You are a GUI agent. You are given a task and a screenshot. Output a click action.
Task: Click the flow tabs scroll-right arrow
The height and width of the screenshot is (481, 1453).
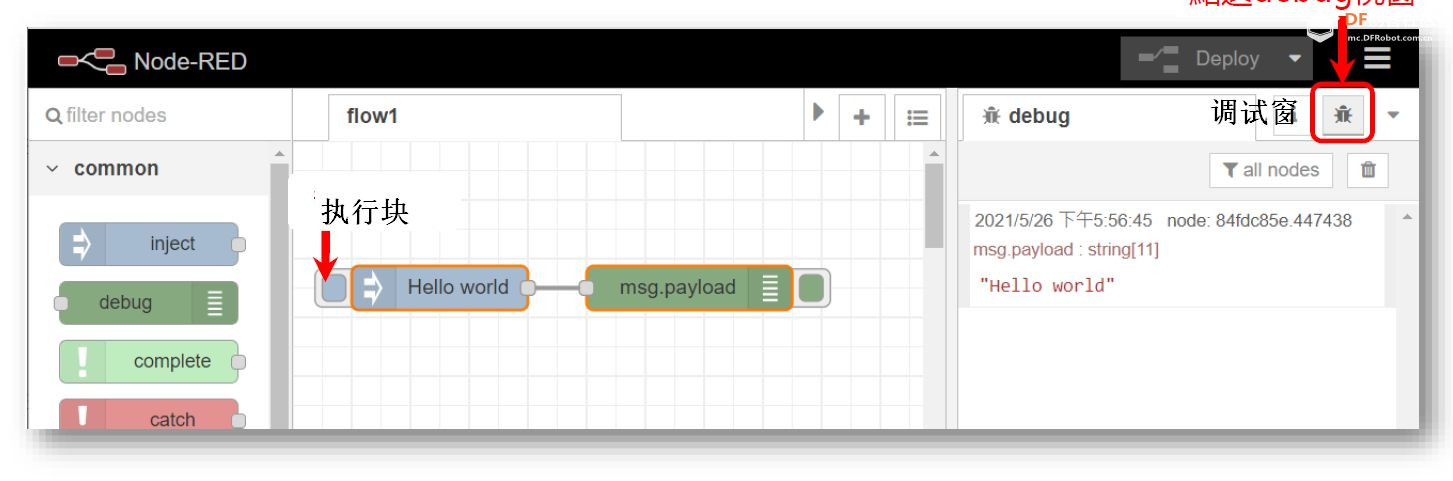817,113
